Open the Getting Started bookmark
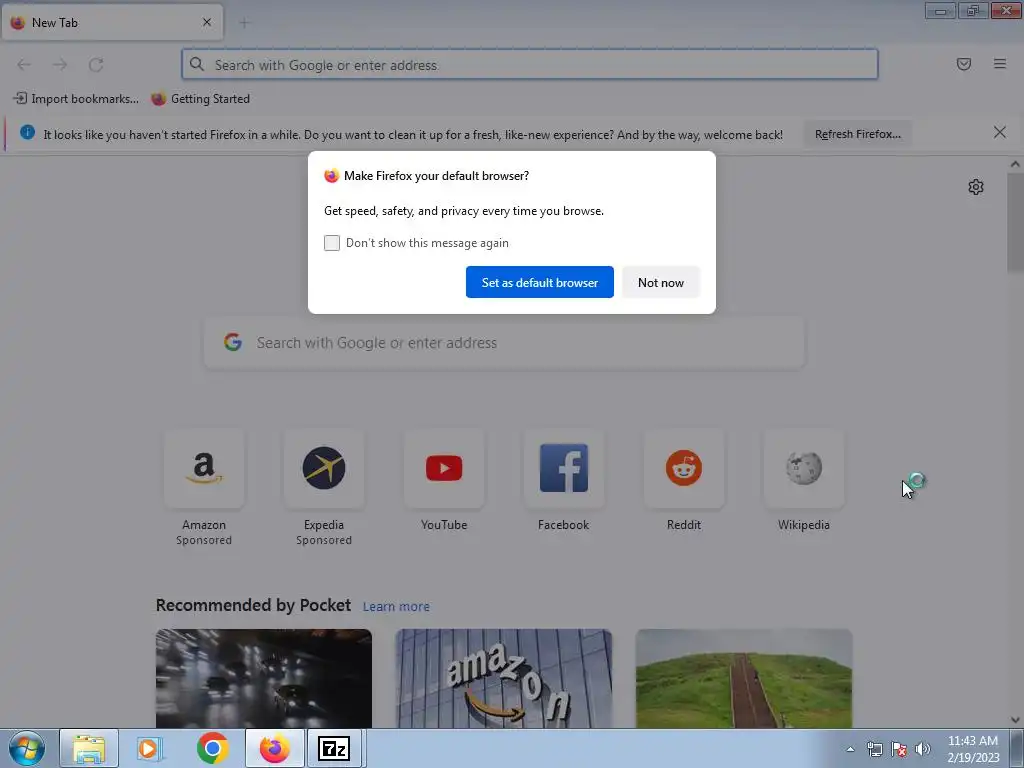Viewport: 1024px width, 768px height. [200, 99]
